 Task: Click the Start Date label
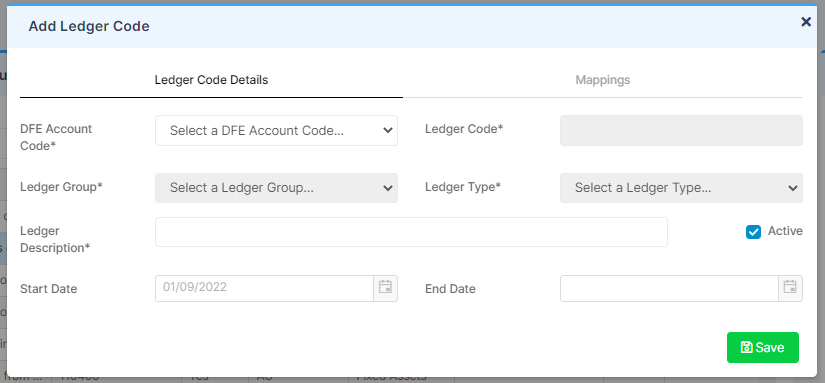48,289
